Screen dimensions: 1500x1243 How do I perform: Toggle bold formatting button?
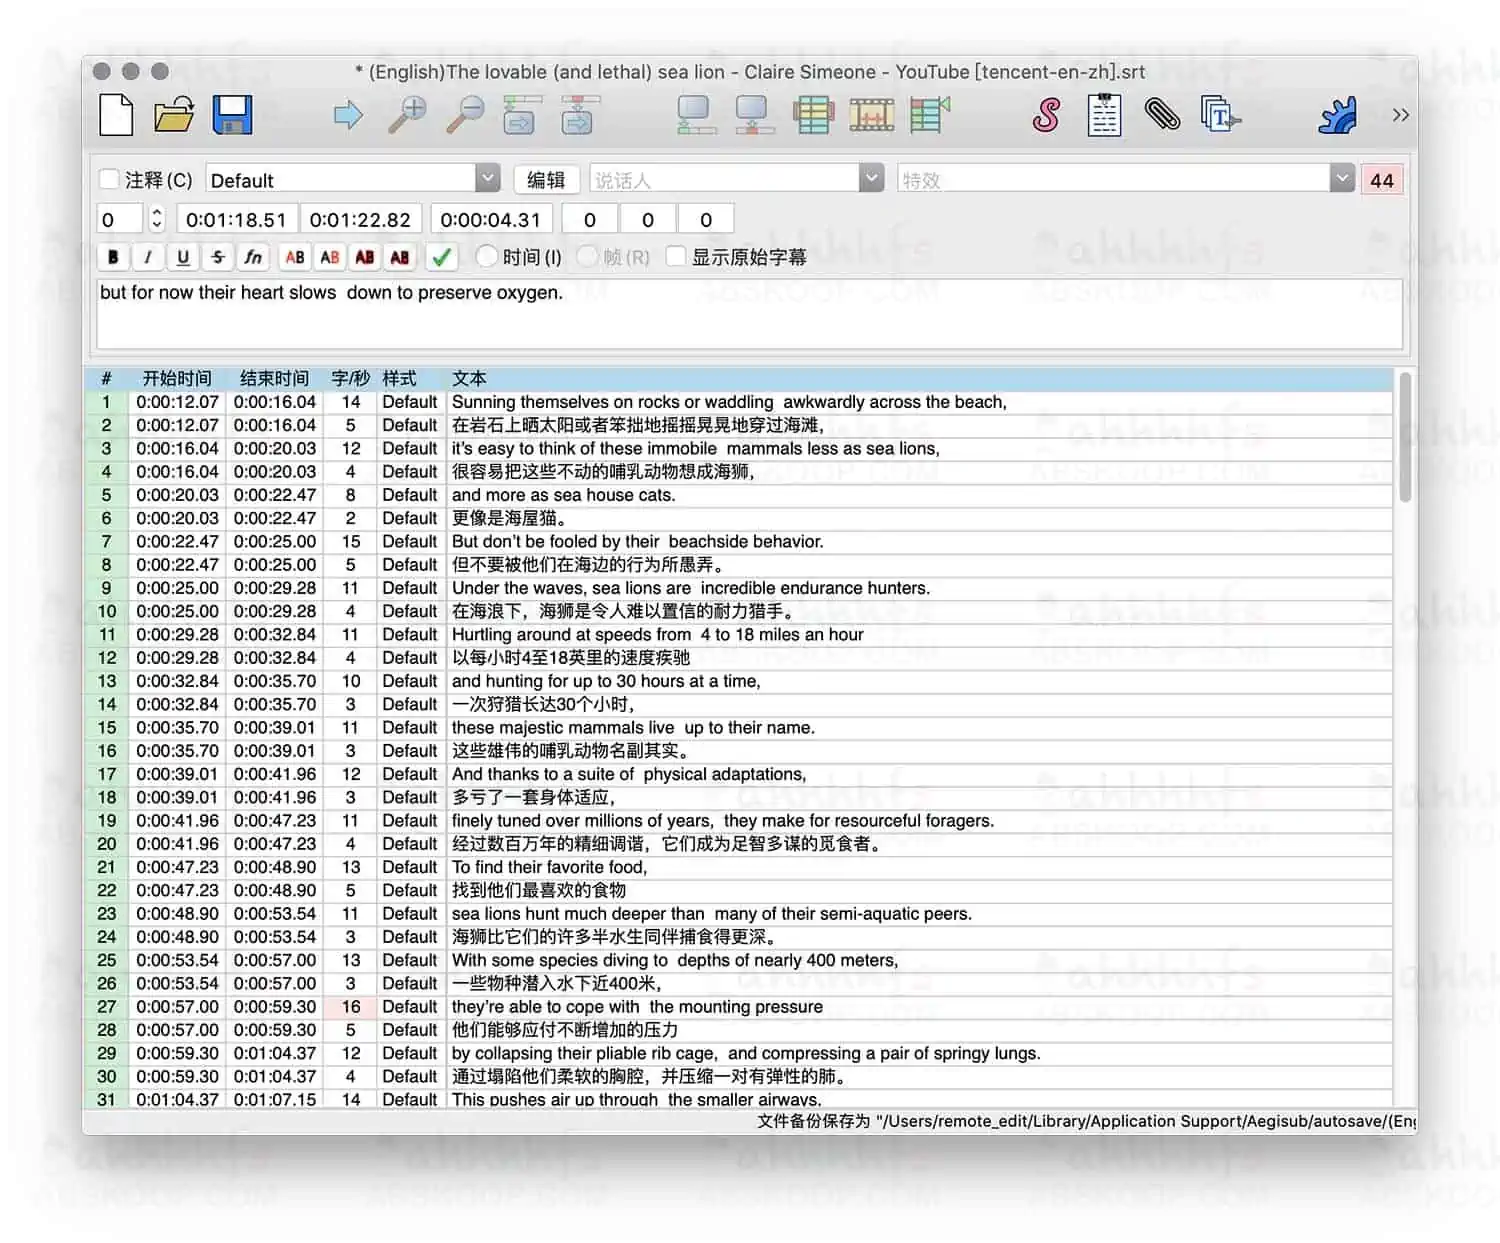point(113,257)
